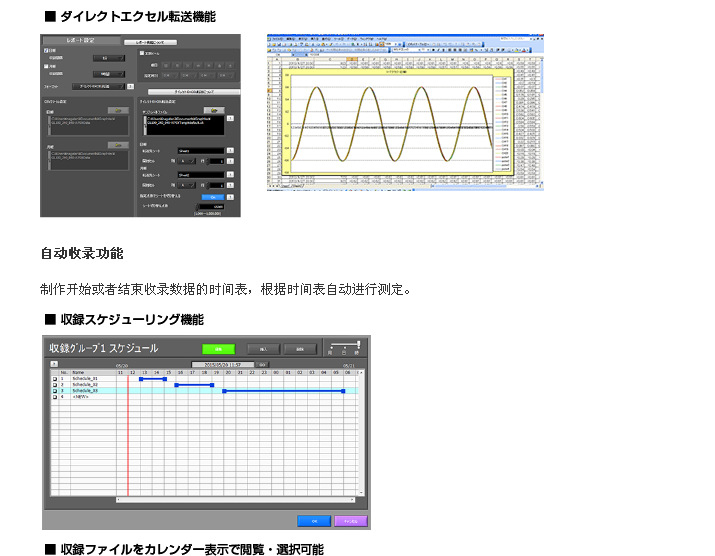Click wide white button above Excel transfer settings
The height and width of the screenshot is (556, 715).
[x=194, y=92]
